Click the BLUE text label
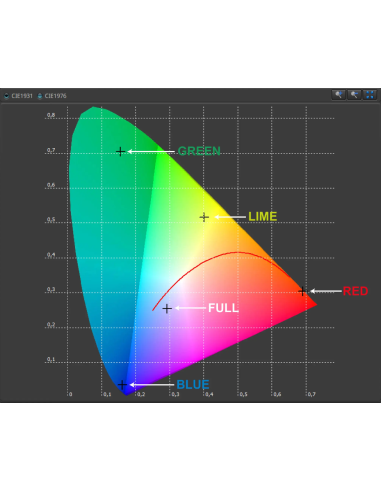 pyautogui.click(x=193, y=385)
